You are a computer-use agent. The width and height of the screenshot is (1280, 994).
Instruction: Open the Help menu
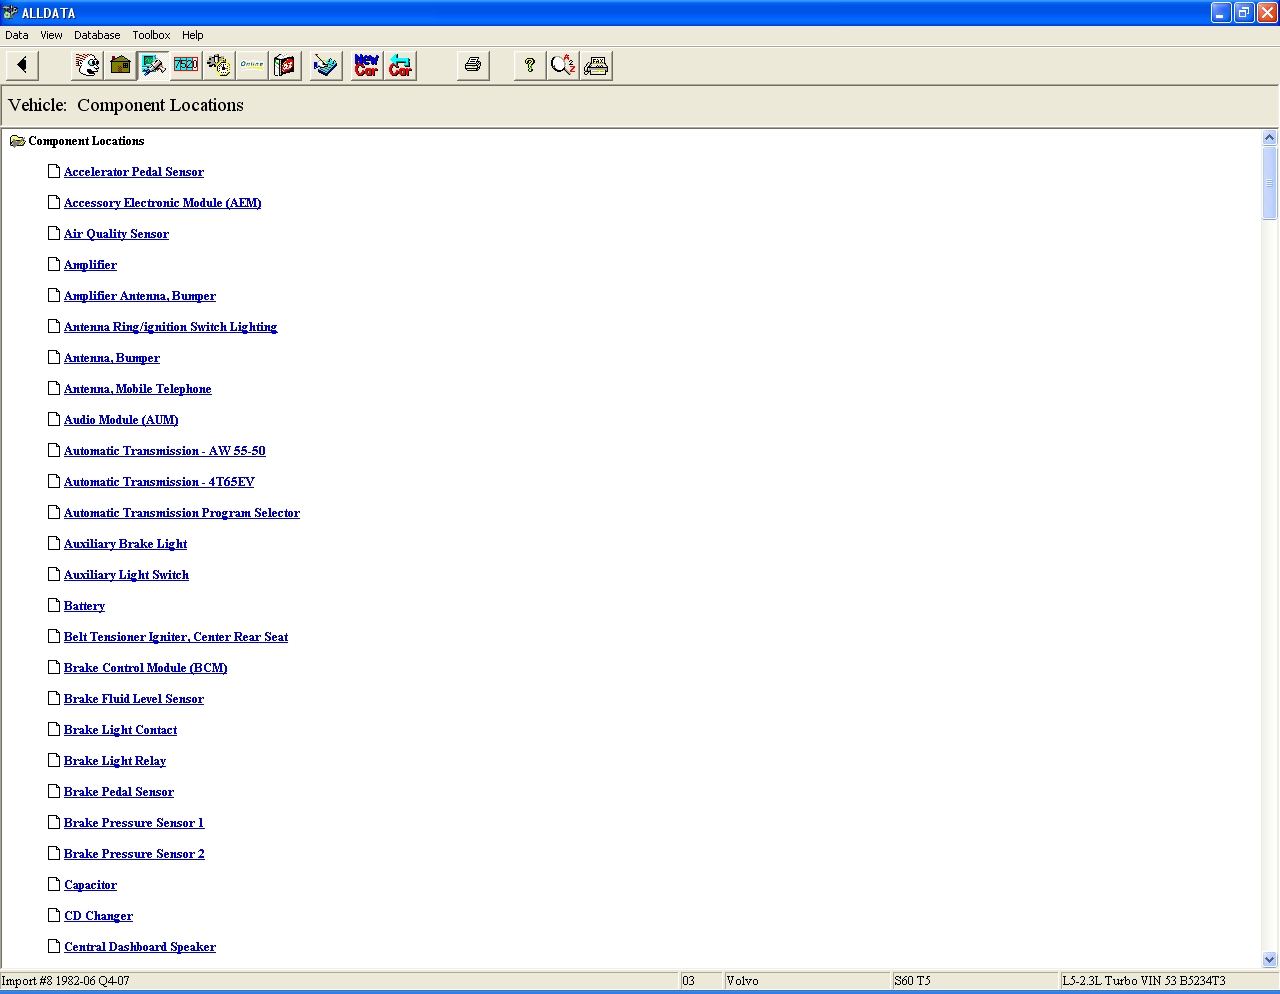193,35
